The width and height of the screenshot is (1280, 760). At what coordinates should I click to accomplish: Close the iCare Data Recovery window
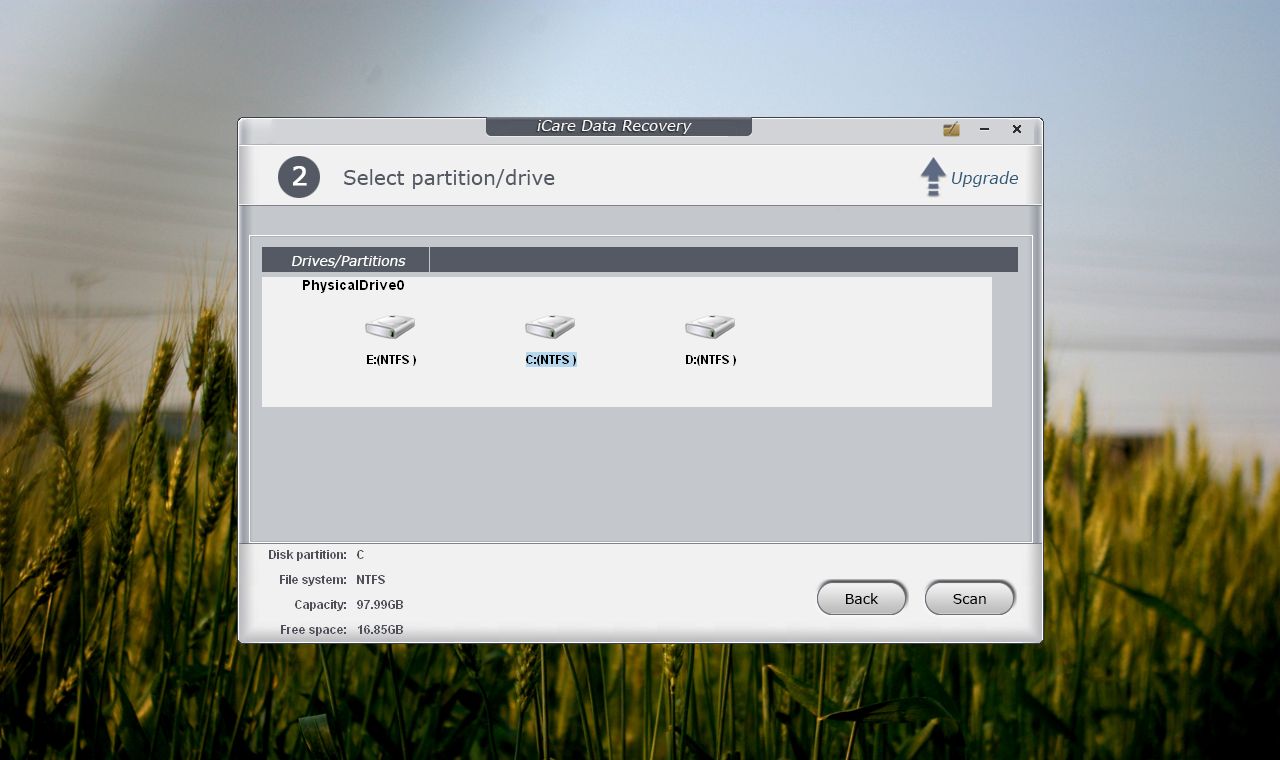1017,129
